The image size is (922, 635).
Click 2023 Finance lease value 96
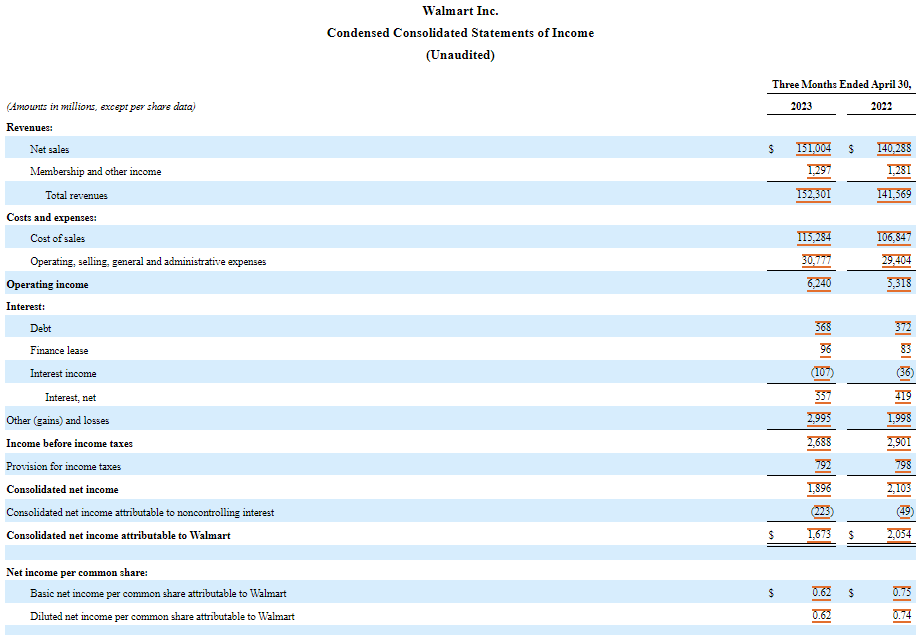coord(826,349)
